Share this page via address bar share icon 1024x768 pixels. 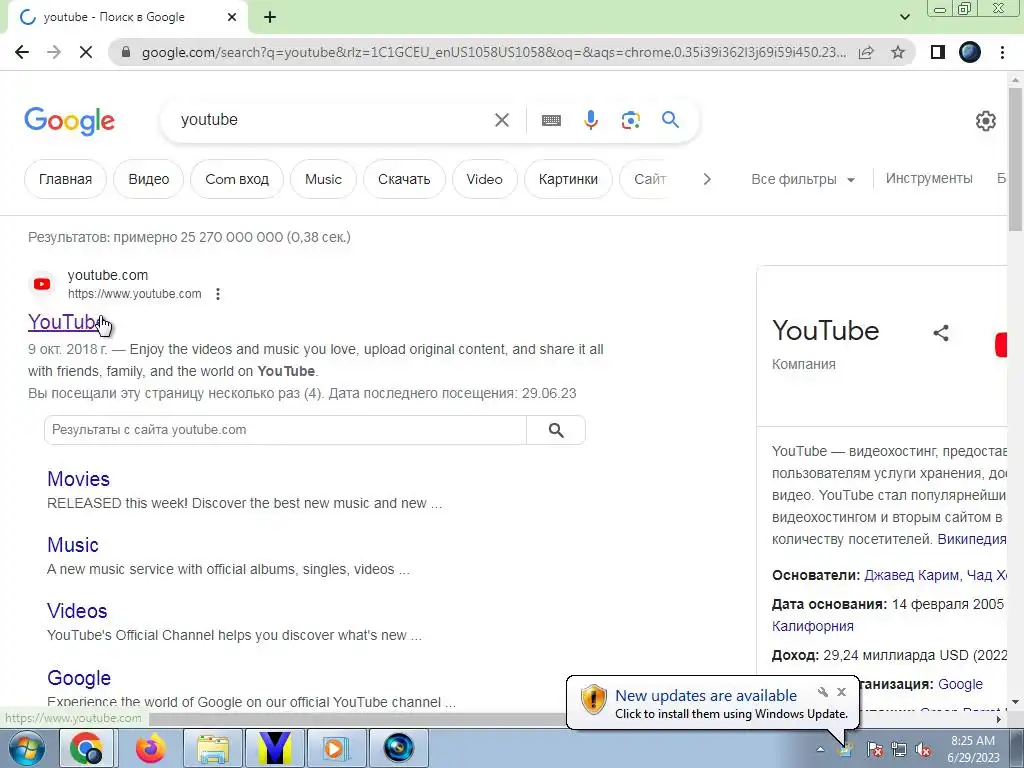click(x=867, y=52)
